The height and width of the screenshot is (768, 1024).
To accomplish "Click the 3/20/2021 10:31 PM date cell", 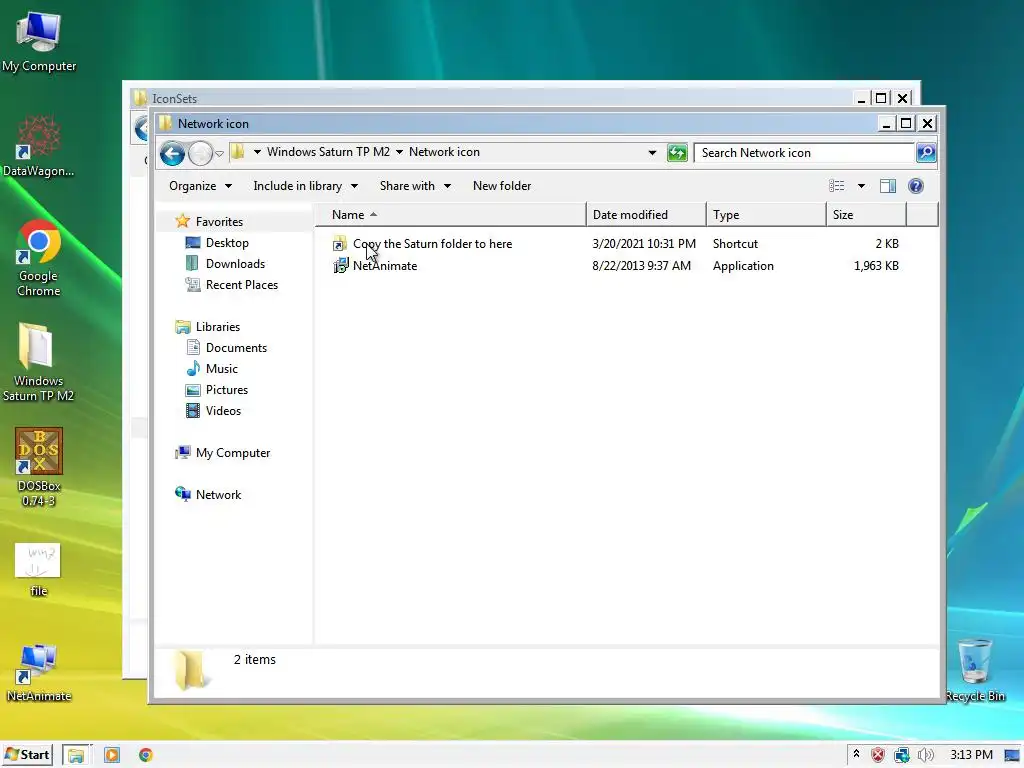I will click(644, 244).
